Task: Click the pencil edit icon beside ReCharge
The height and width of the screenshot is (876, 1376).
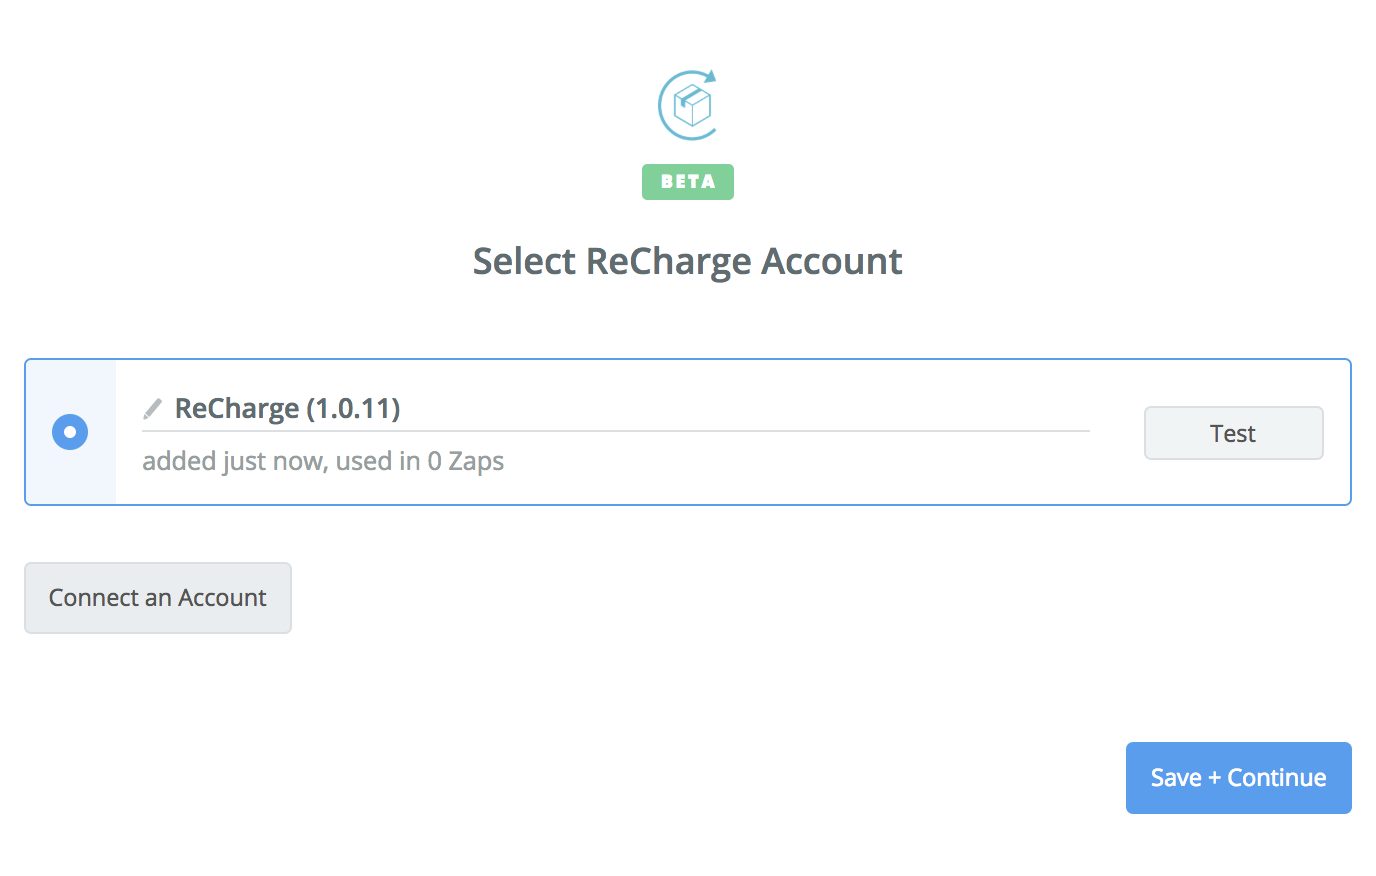Action: [152, 409]
